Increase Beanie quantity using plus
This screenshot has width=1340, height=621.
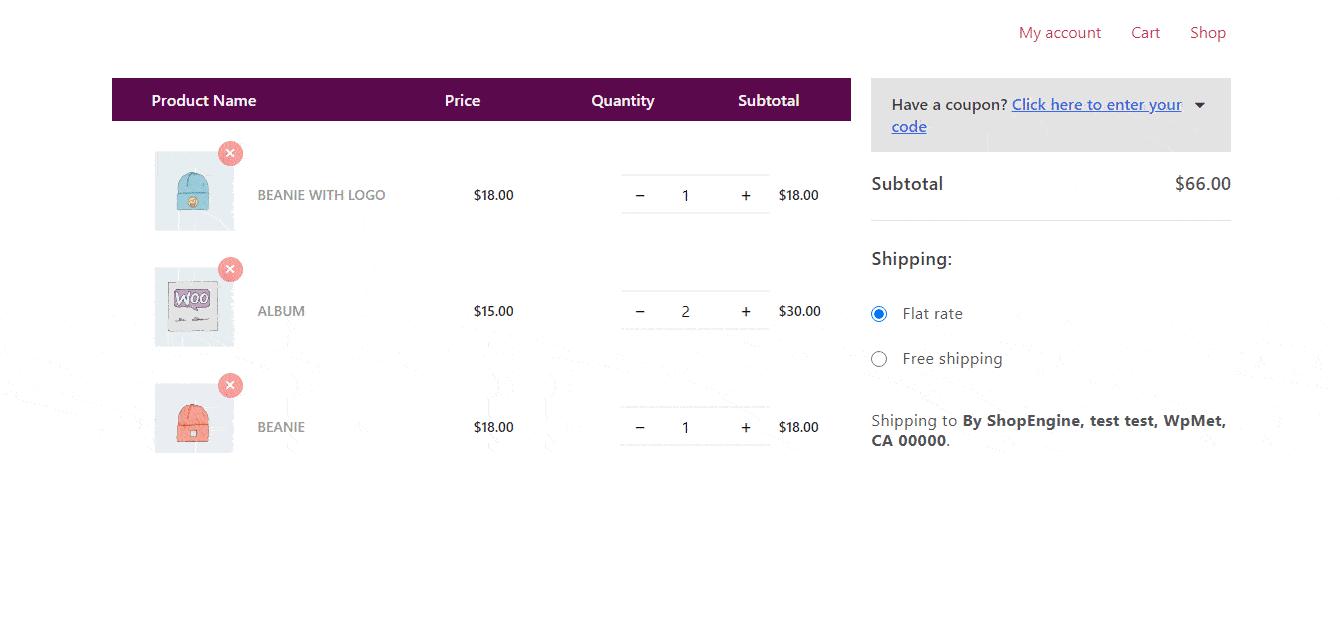pyautogui.click(x=746, y=427)
